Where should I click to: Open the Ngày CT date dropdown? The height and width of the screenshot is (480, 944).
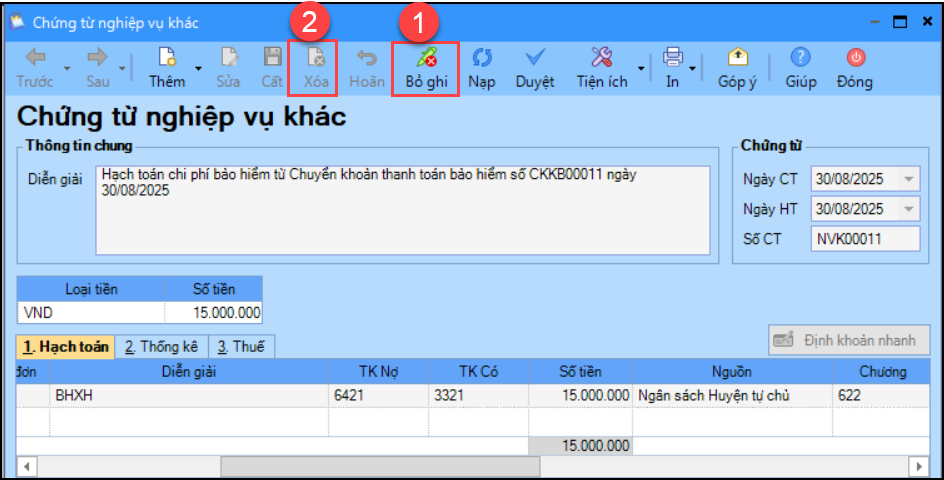908,179
